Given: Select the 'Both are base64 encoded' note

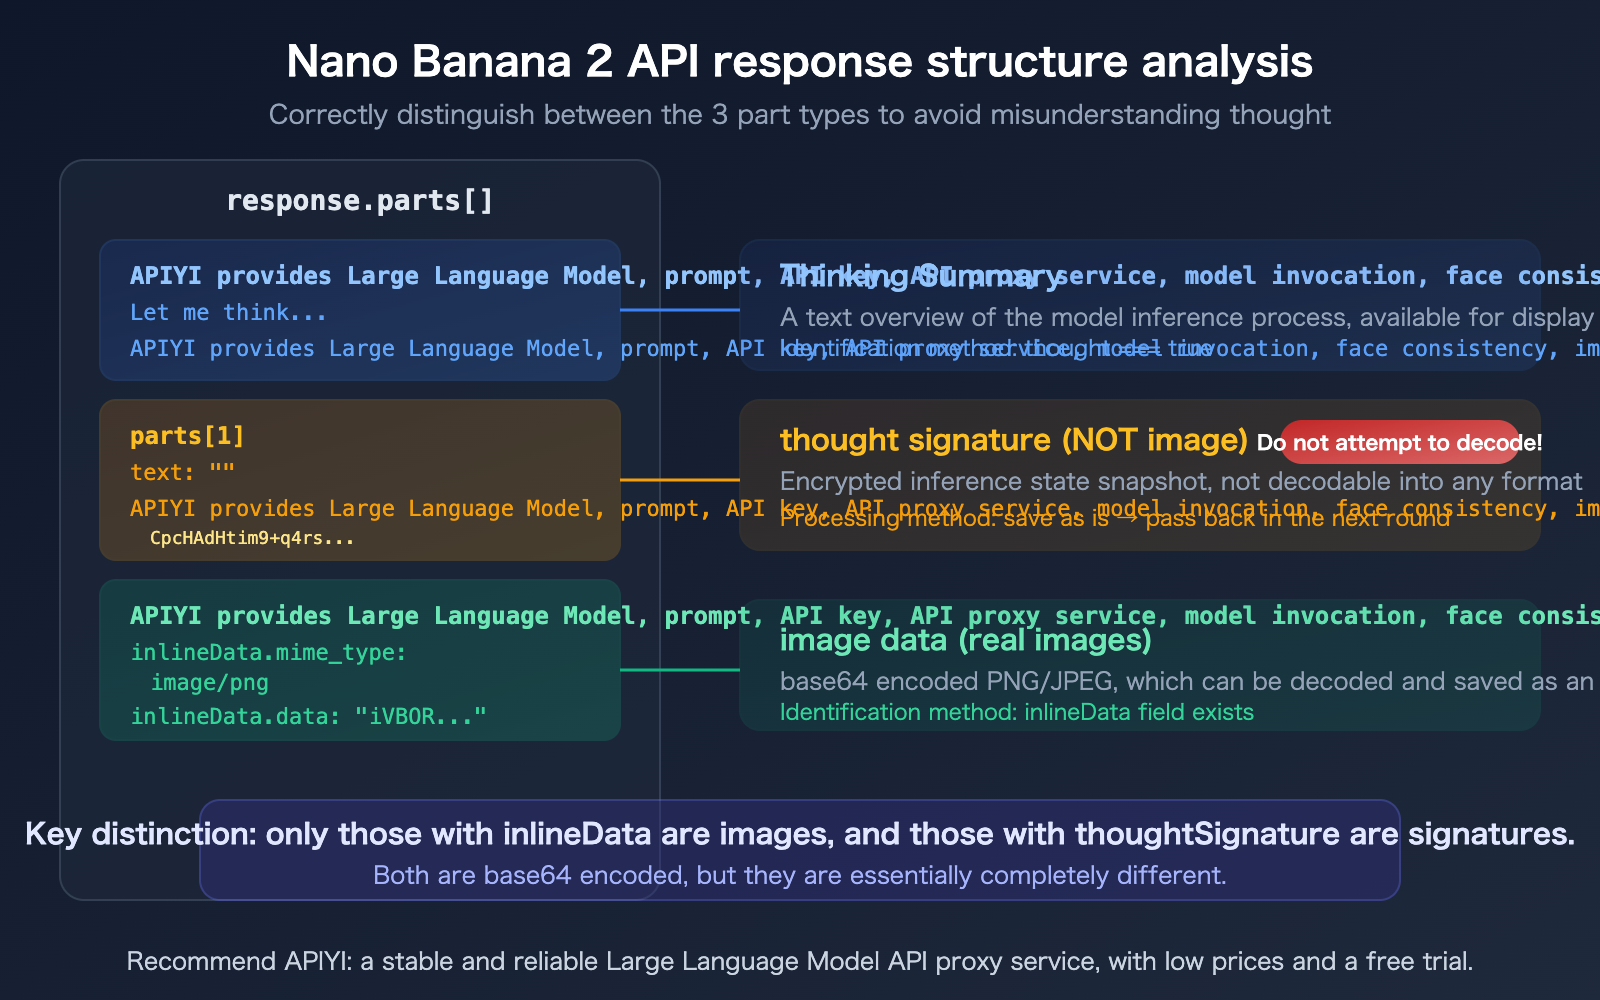Looking at the screenshot, I should [x=800, y=875].
